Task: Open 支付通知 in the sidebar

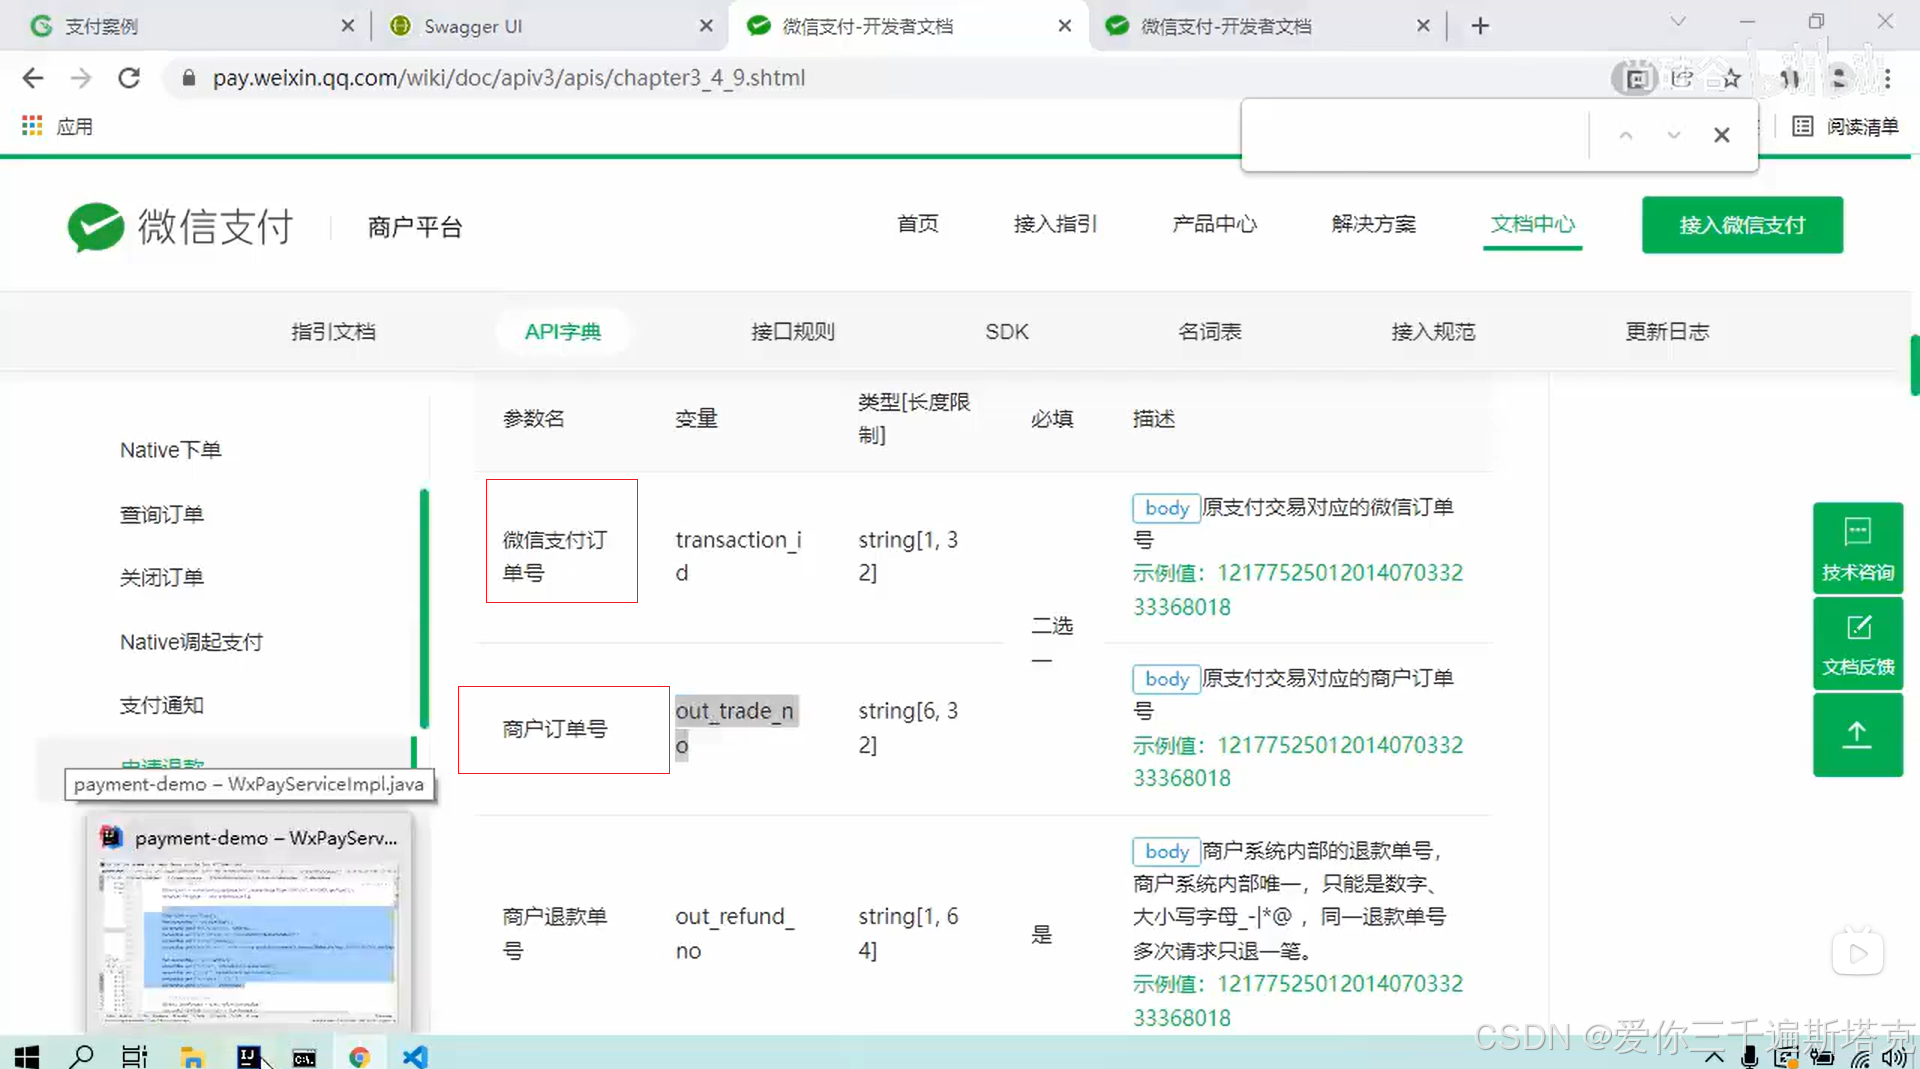Action: tap(161, 706)
